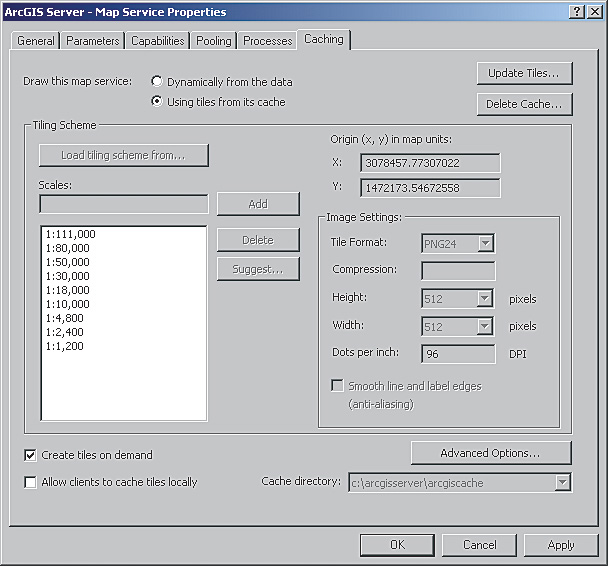608x566 pixels.
Task: Expand the Height pixels dropdown
Action: point(485,299)
